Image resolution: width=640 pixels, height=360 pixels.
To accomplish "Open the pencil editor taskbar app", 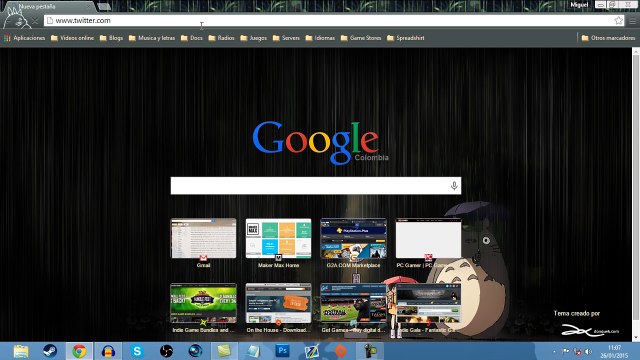I will 312,351.
